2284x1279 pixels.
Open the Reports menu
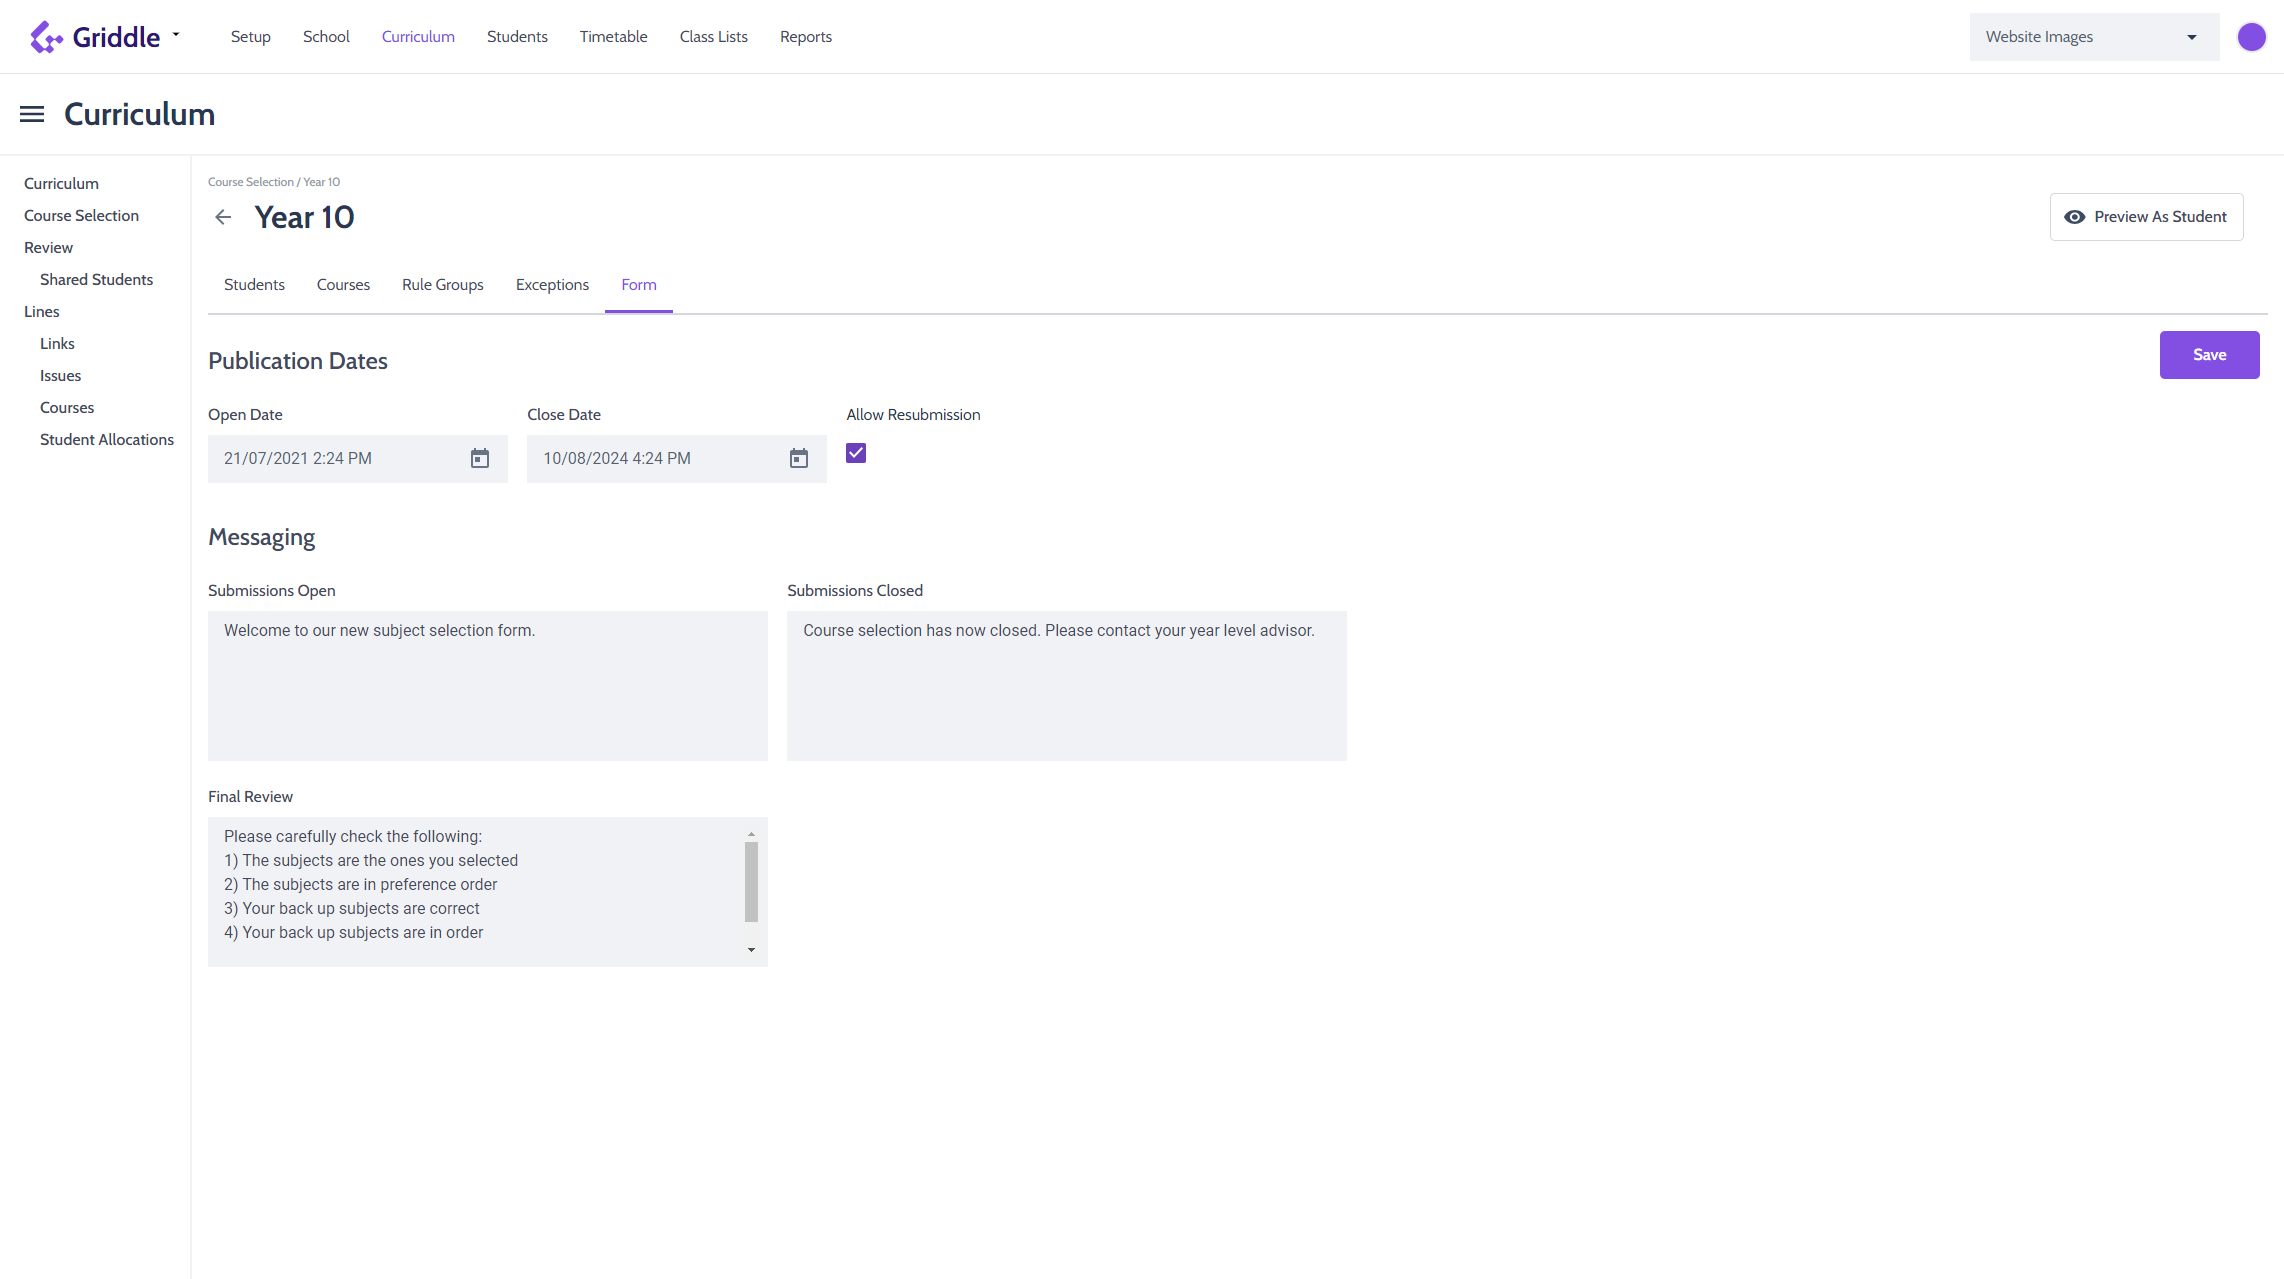coord(806,37)
